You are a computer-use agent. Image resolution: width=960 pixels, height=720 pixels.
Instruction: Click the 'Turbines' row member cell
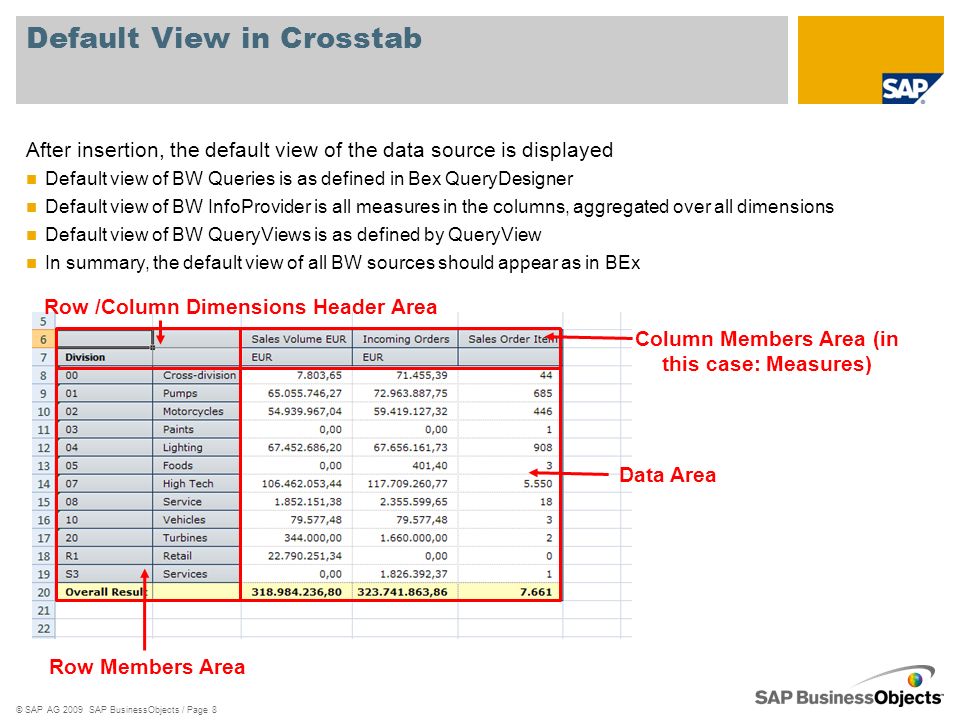pyautogui.click(x=197, y=538)
